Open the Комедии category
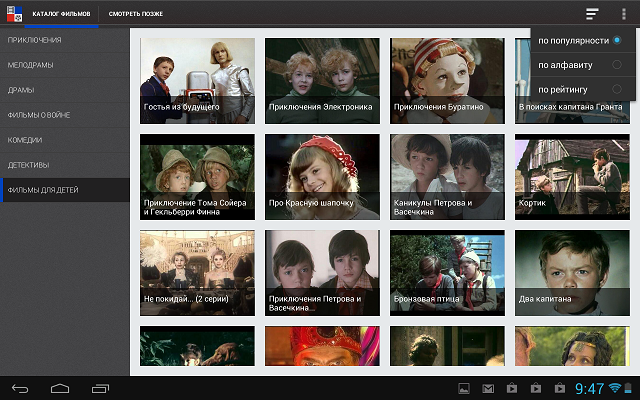 (65, 140)
